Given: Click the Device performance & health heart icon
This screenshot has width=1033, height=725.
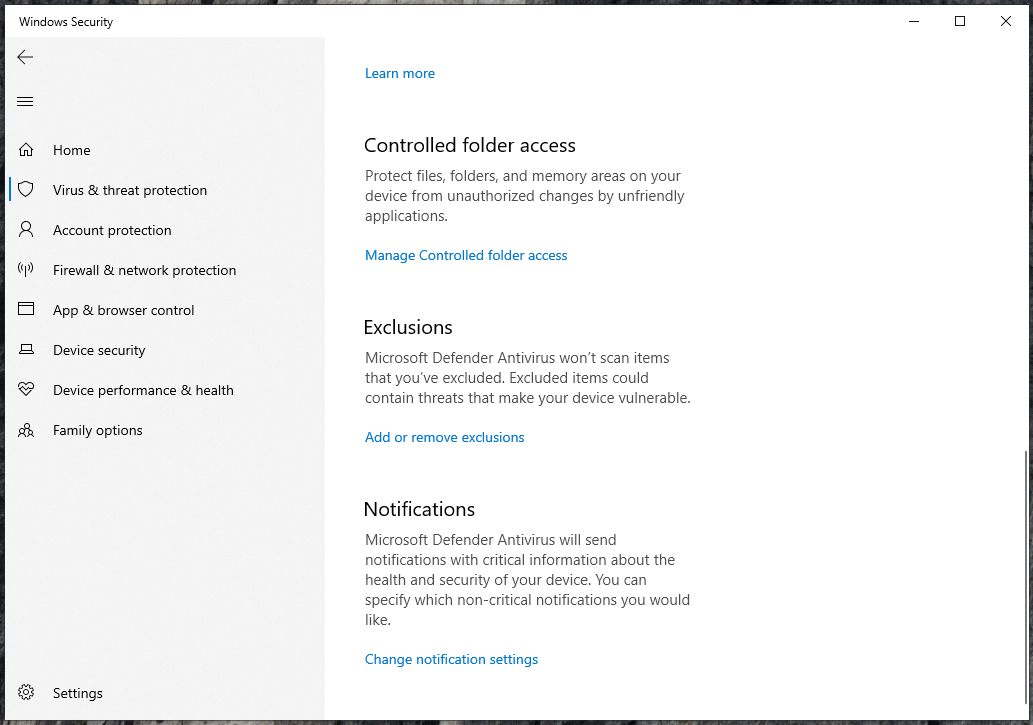Looking at the screenshot, I should click(26, 390).
